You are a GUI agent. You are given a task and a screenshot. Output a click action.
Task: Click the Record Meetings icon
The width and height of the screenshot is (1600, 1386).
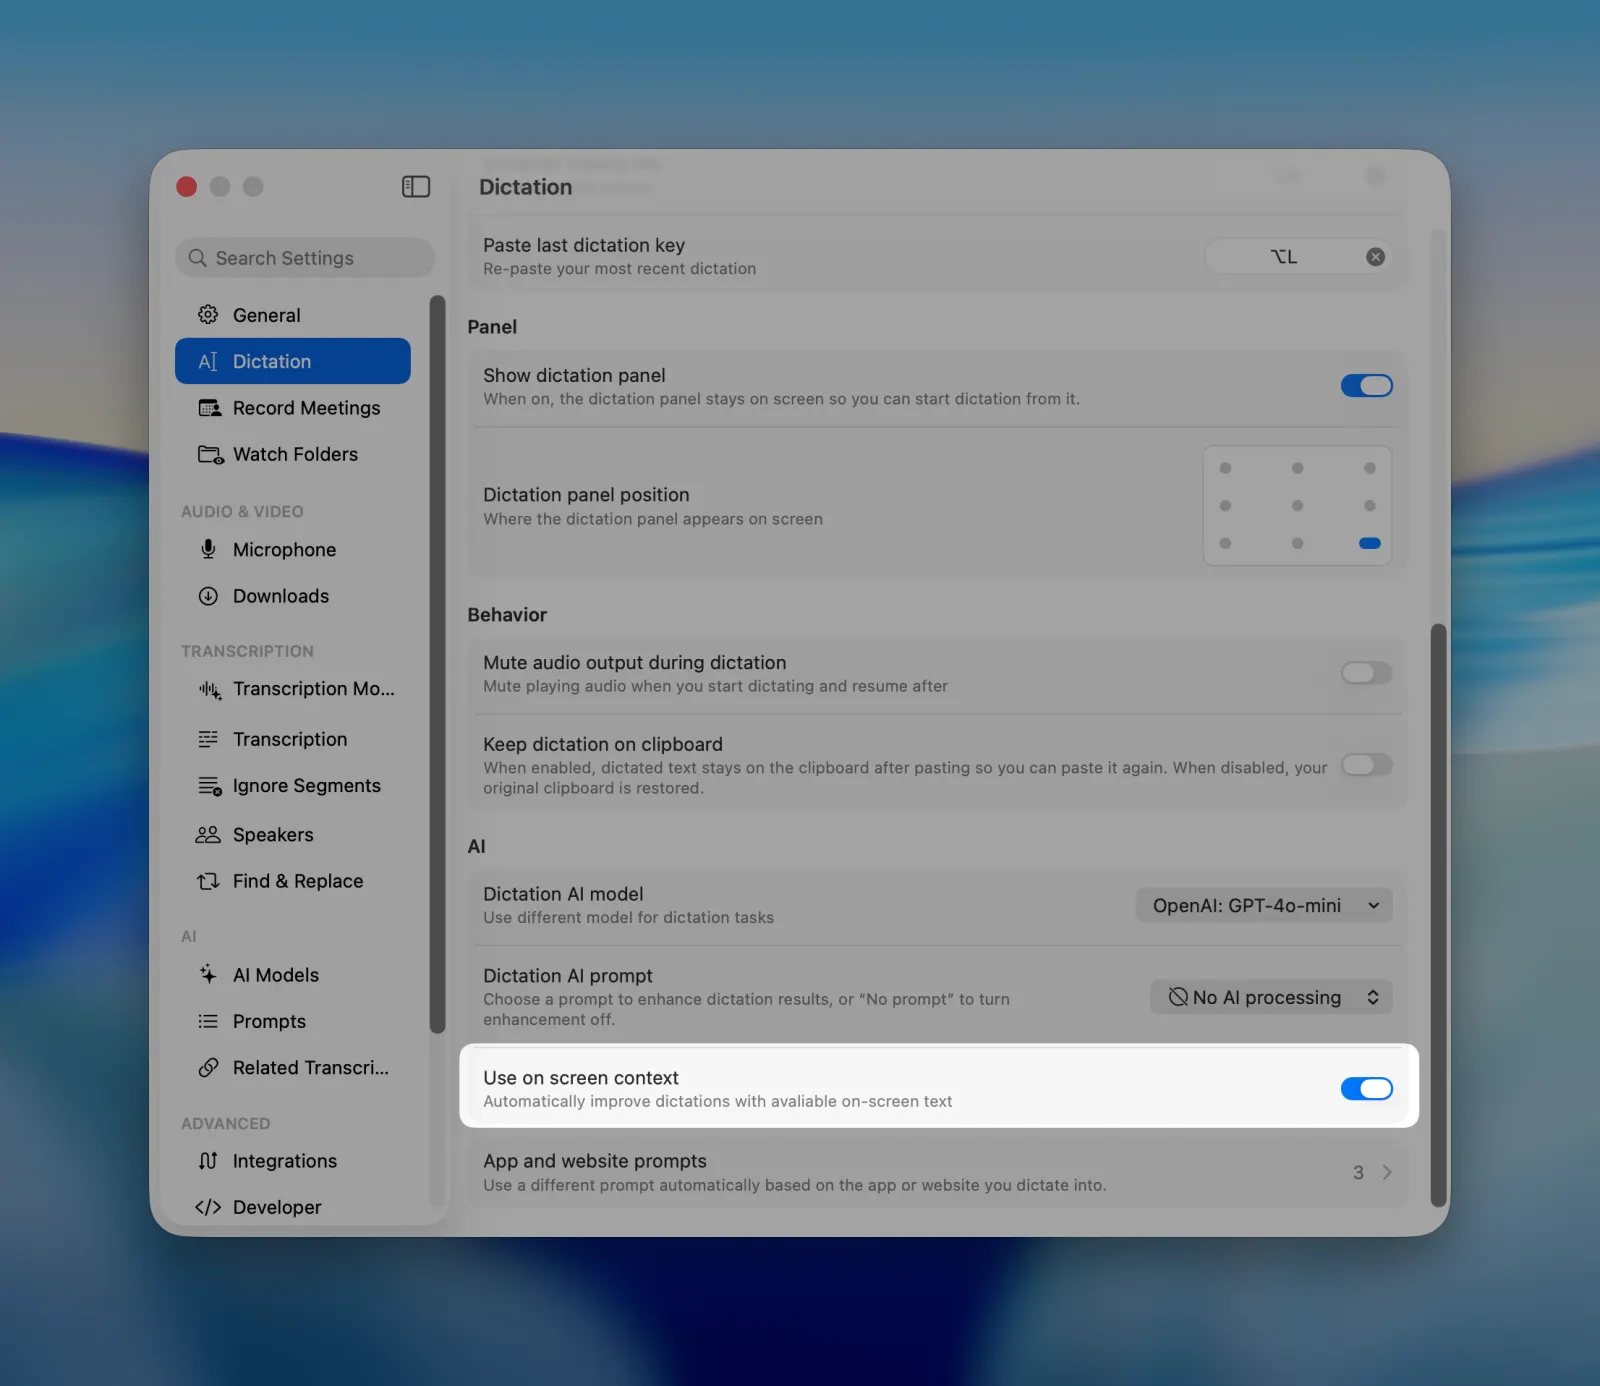(x=209, y=408)
